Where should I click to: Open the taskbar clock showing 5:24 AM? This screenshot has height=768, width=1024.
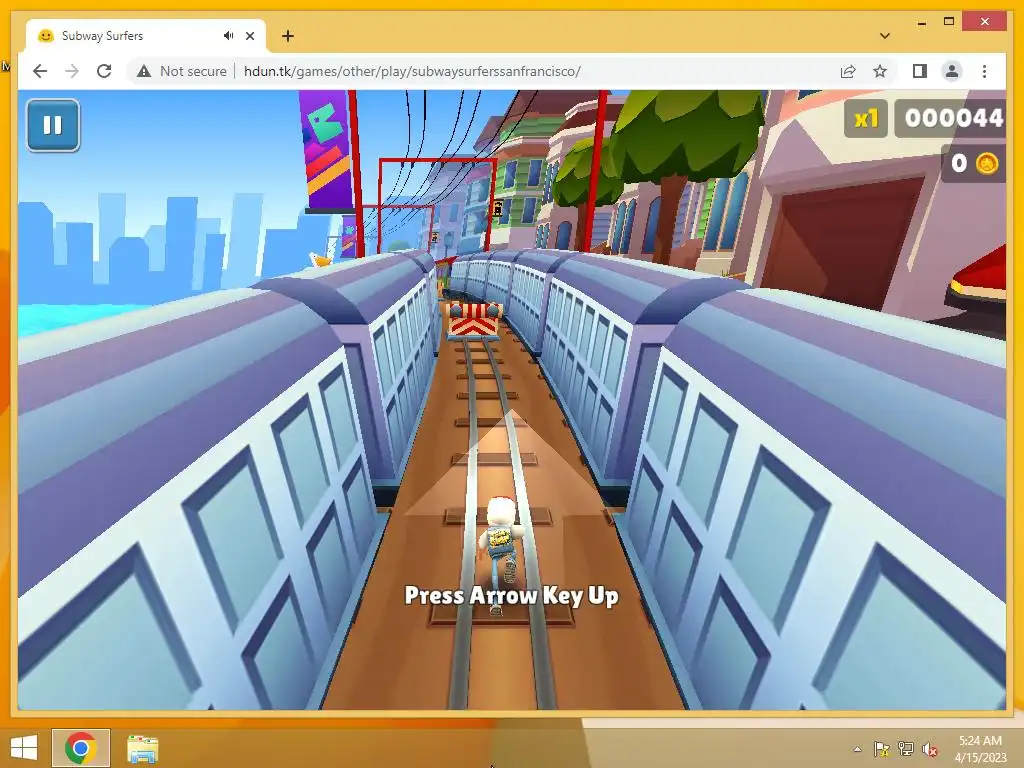click(x=980, y=748)
